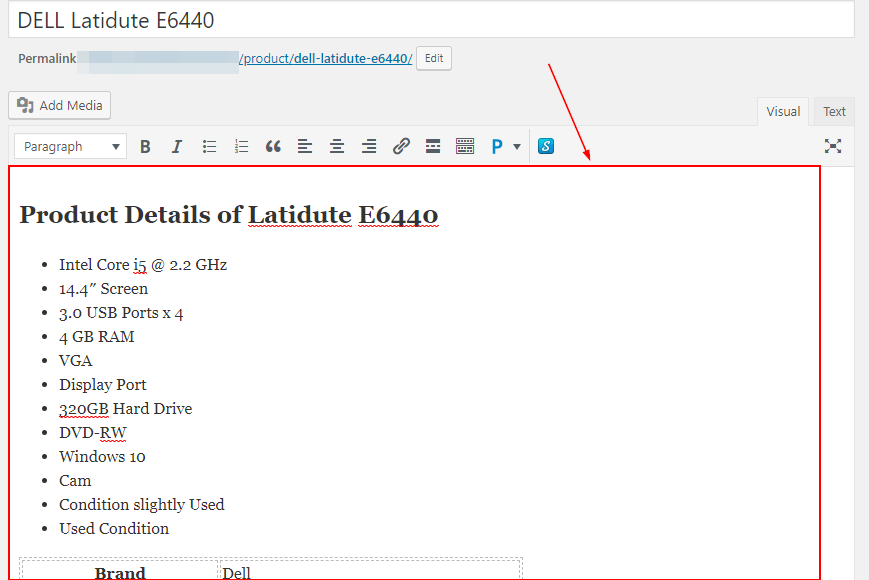The width and height of the screenshot is (869, 580).
Task: Click the list item Display Port
Action: (x=103, y=385)
